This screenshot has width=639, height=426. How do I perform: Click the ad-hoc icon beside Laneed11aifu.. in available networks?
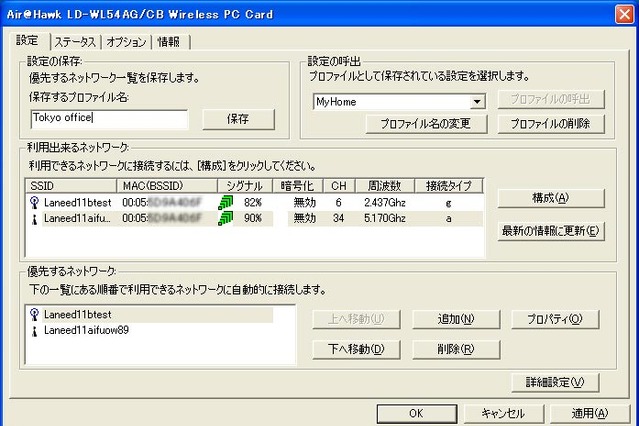point(35,219)
